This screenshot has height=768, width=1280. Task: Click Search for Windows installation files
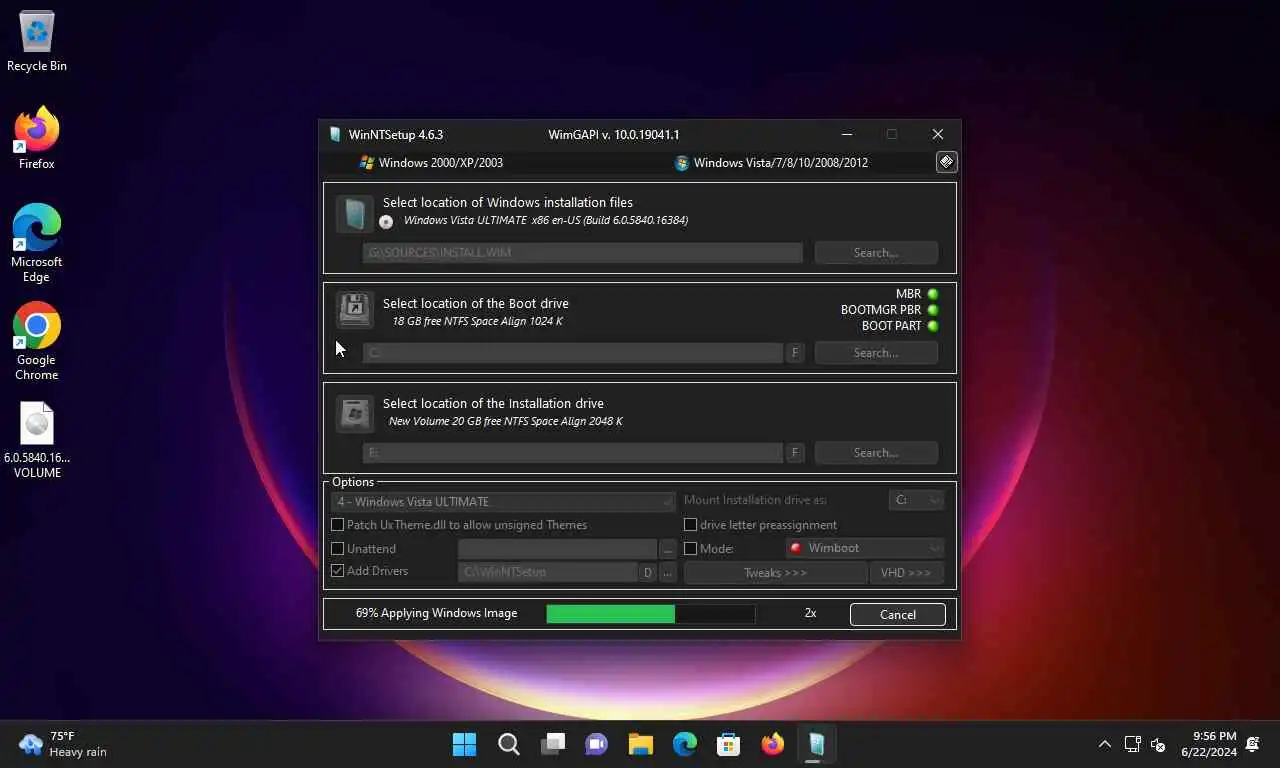[876, 253]
